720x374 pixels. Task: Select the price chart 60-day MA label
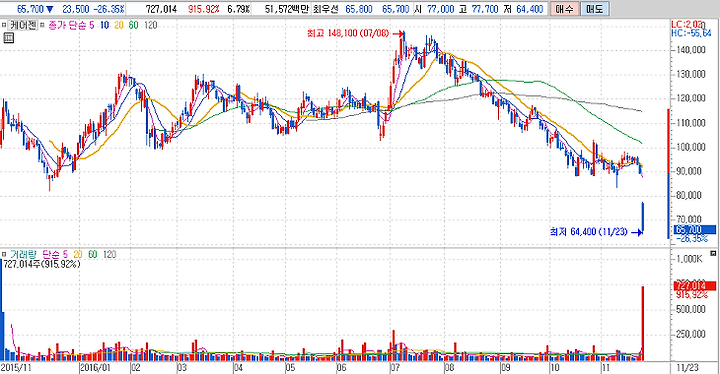click(133, 25)
